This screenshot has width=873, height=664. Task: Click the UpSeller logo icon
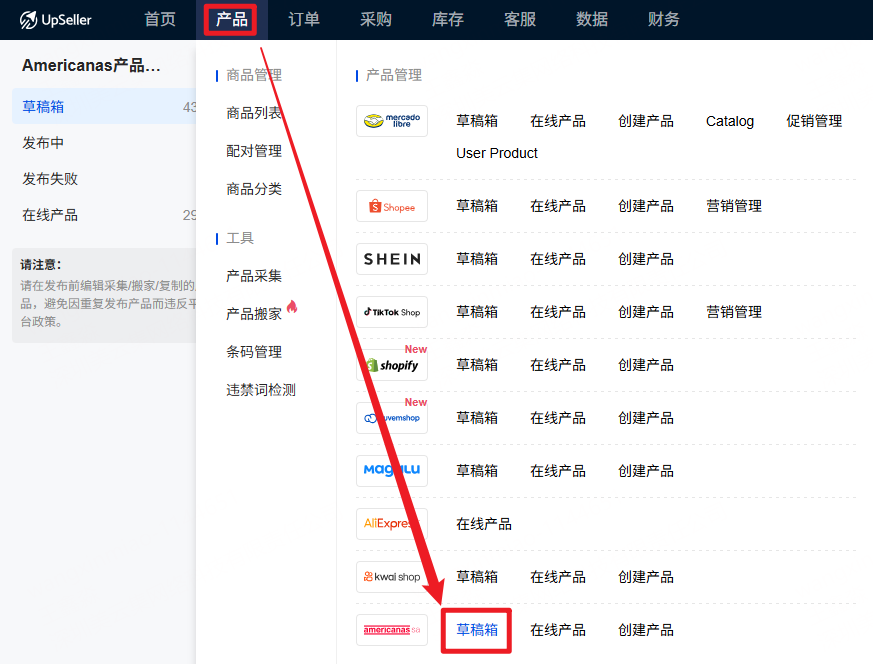point(29,20)
